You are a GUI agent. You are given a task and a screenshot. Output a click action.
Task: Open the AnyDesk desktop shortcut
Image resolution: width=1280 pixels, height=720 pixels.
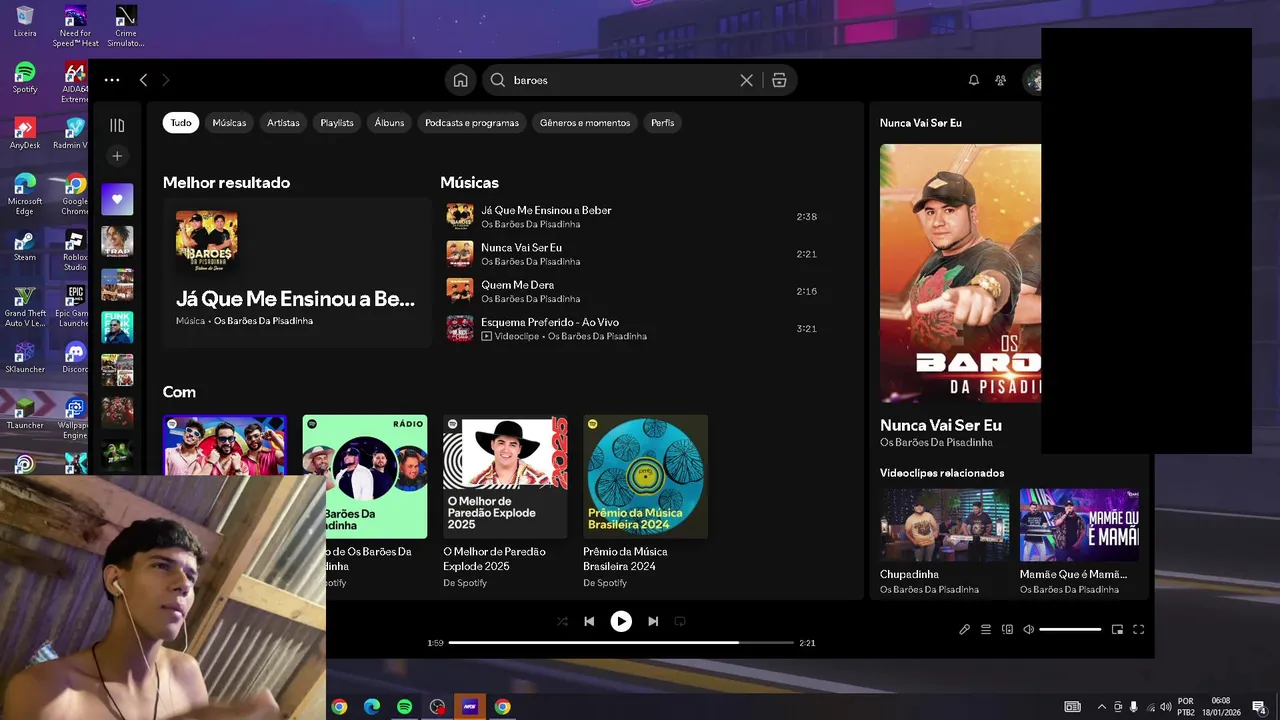click(25, 134)
